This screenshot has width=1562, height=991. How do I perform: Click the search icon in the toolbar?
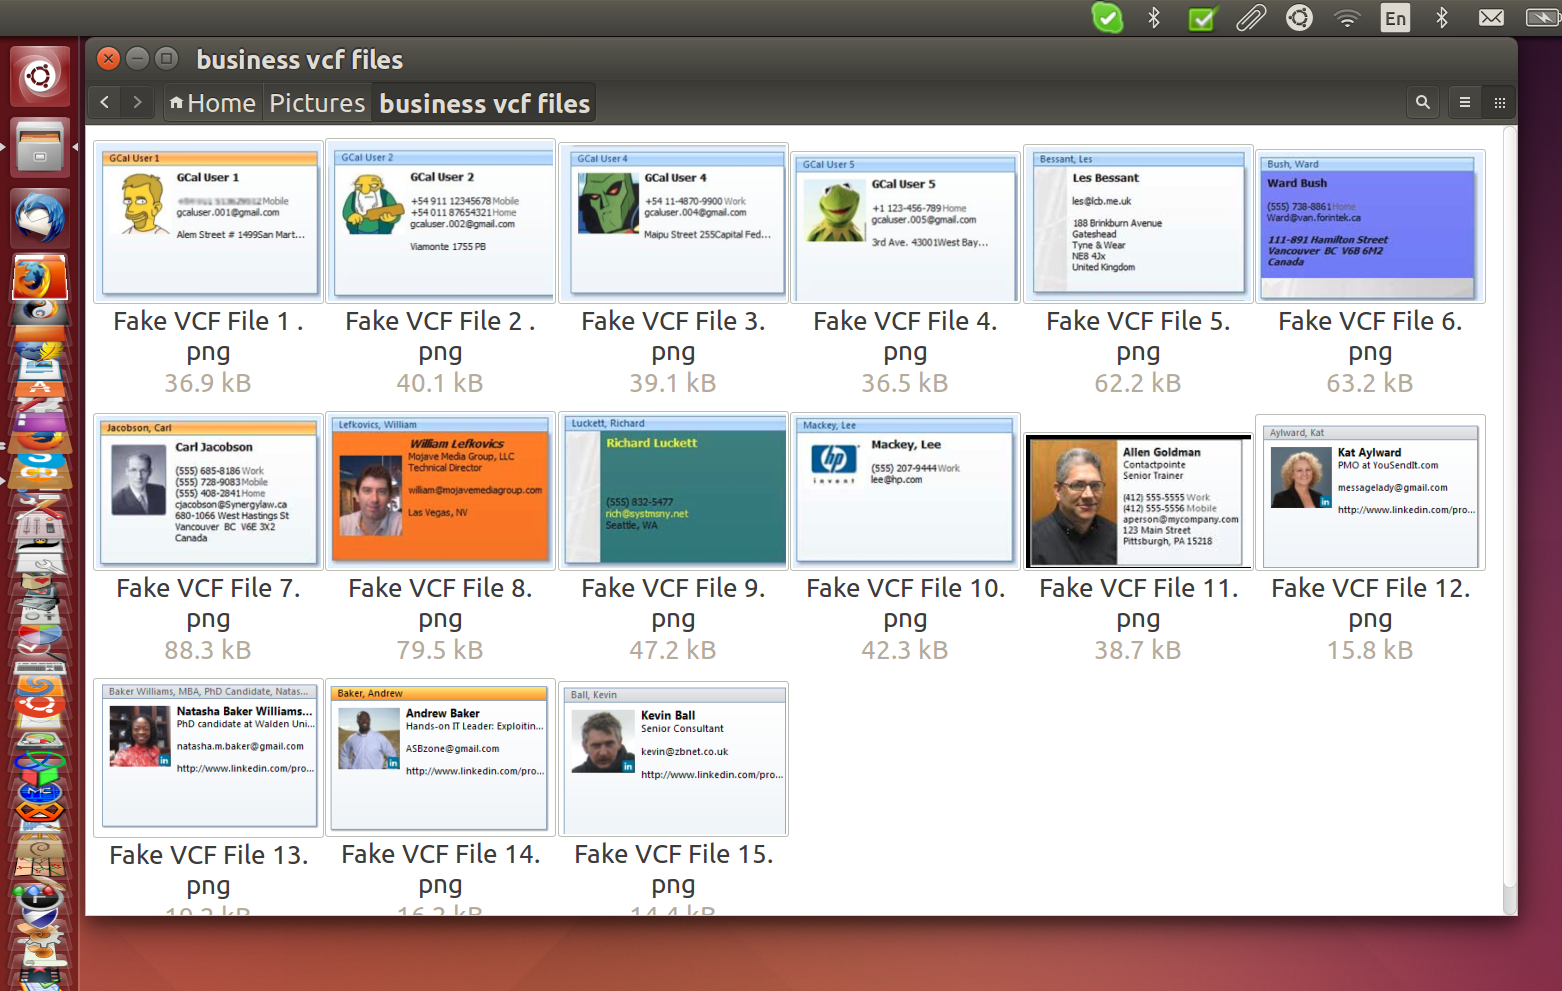pos(1422,102)
